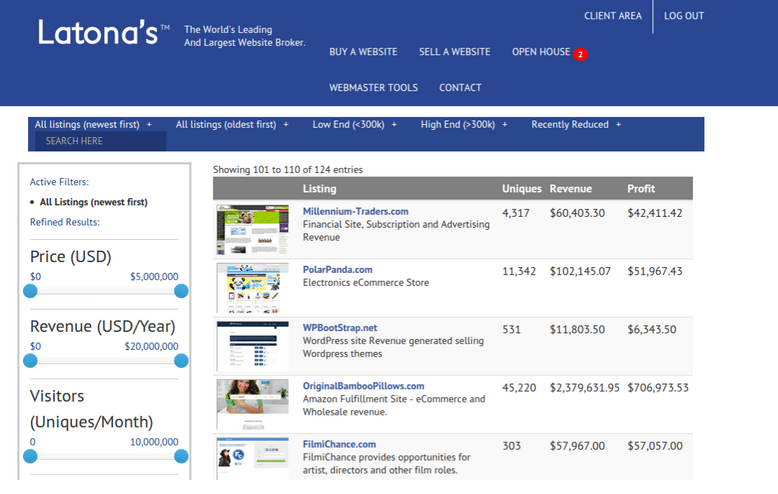Click the FilmiChance.com thumbnail
The width and height of the screenshot is (778, 494).
(x=253, y=458)
